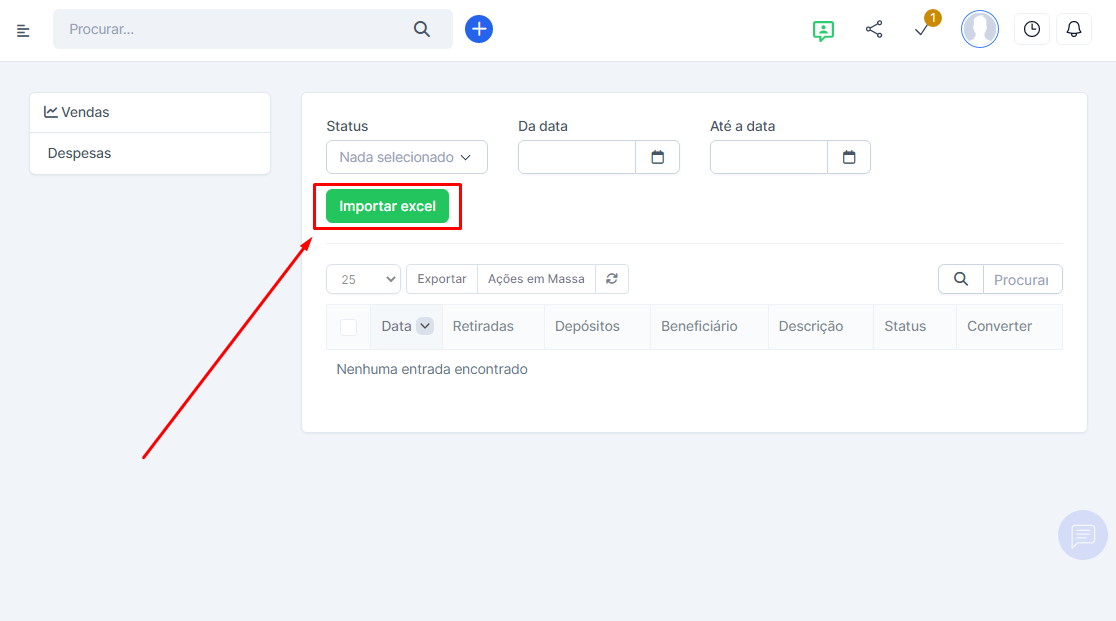Click the Procurar search field at top
1116x621 pixels.
click(235, 29)
